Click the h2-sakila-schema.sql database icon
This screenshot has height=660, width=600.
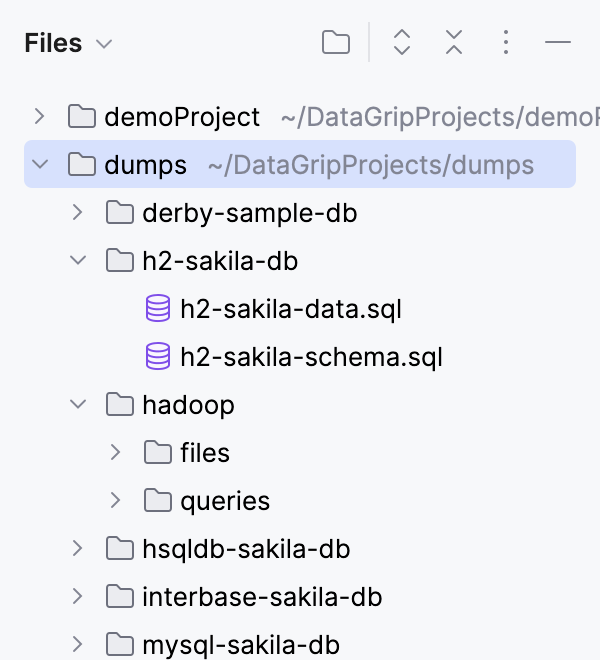click(158, 357)
